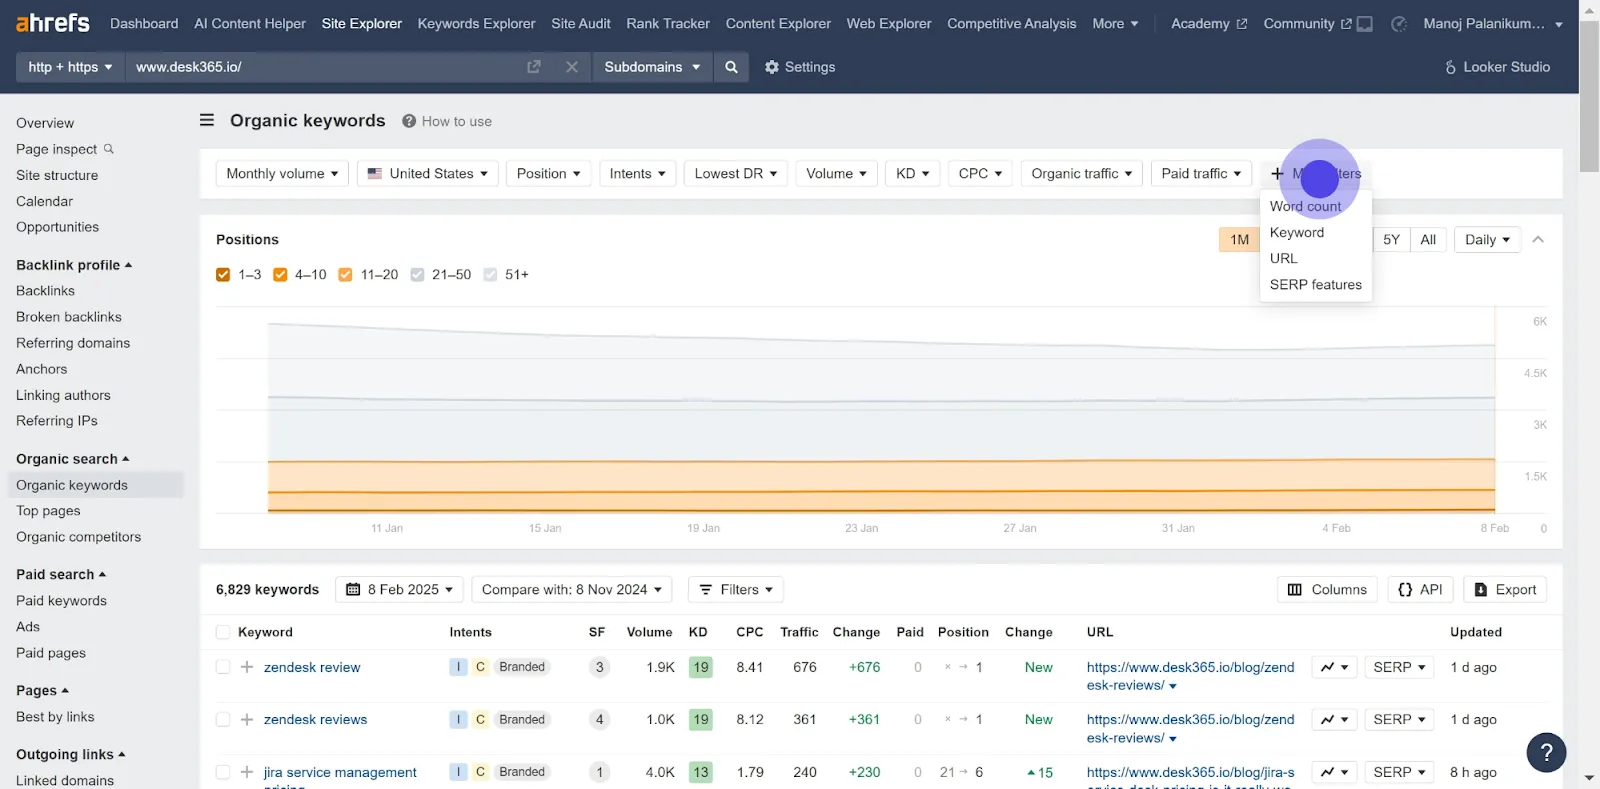Open Keywords Explorer tab

click(x=476, y=24)
